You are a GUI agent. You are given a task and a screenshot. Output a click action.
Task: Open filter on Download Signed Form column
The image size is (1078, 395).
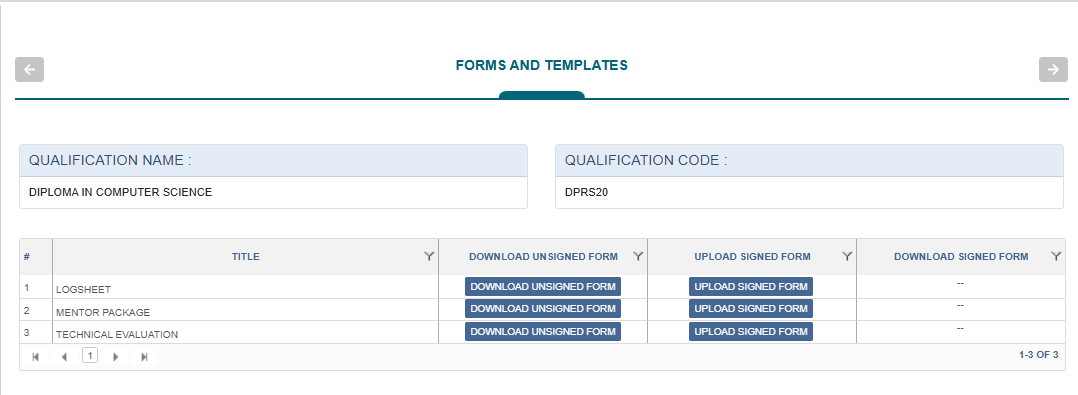pyautogui.click(x=1057, y=256)
